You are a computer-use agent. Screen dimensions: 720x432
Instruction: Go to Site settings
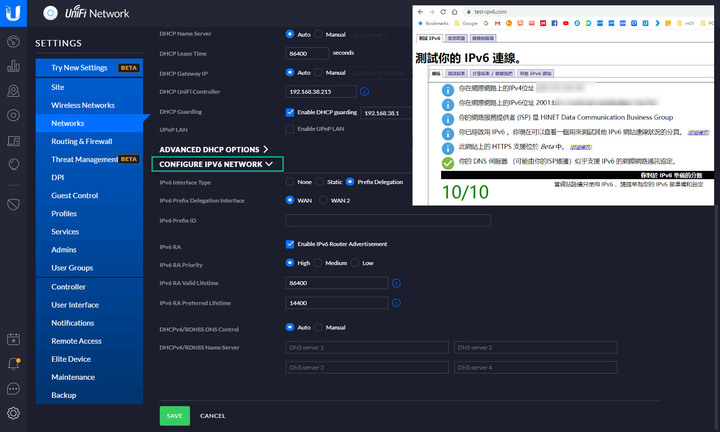[x=90, y=87]
